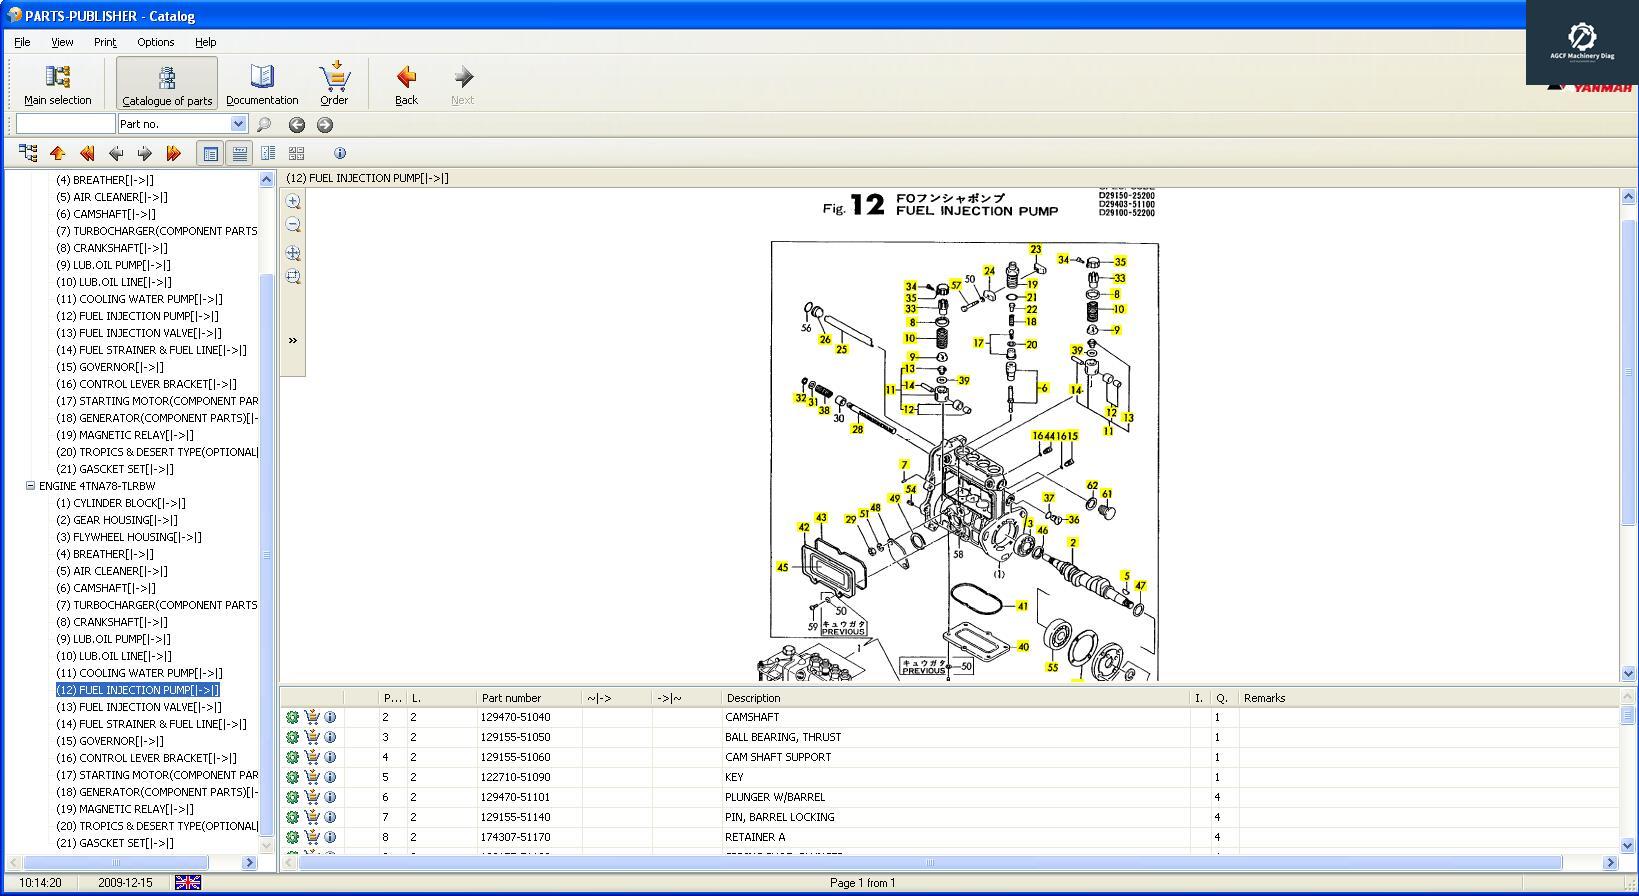Toggle the second table view mode button
This screenshot has height=896, width=1639.
(x=239, y=153)
